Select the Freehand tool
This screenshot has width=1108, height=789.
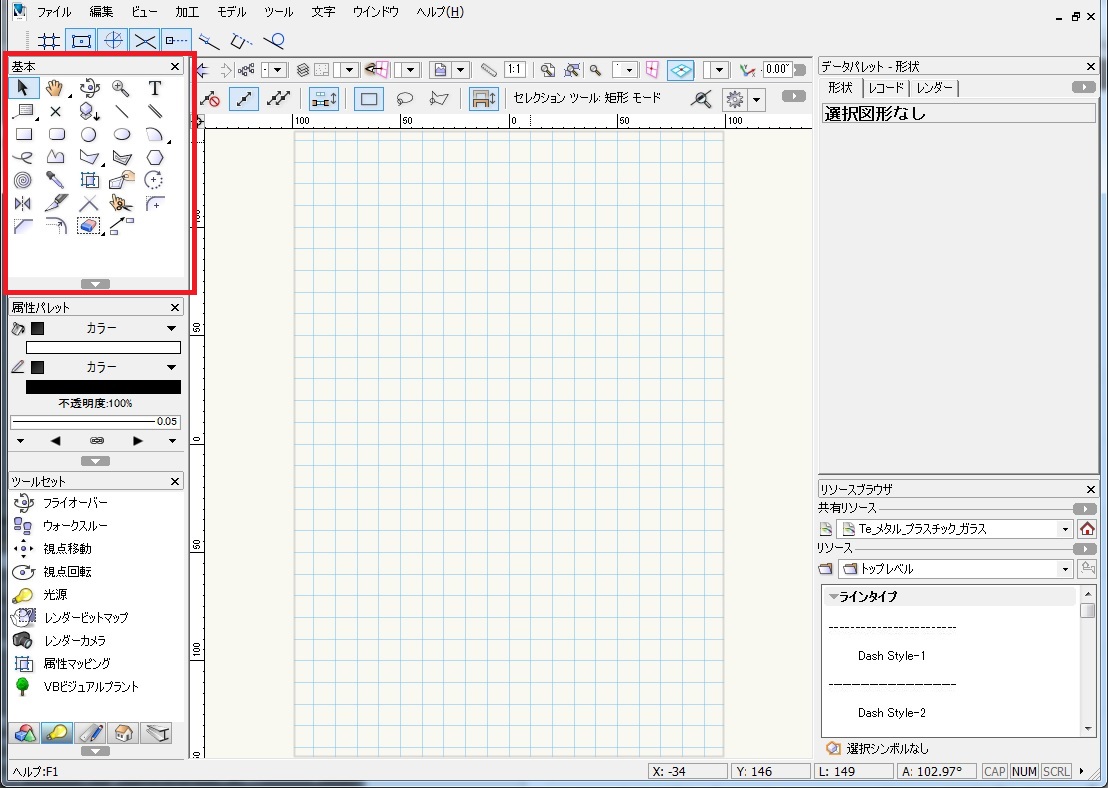click(23, 157)
